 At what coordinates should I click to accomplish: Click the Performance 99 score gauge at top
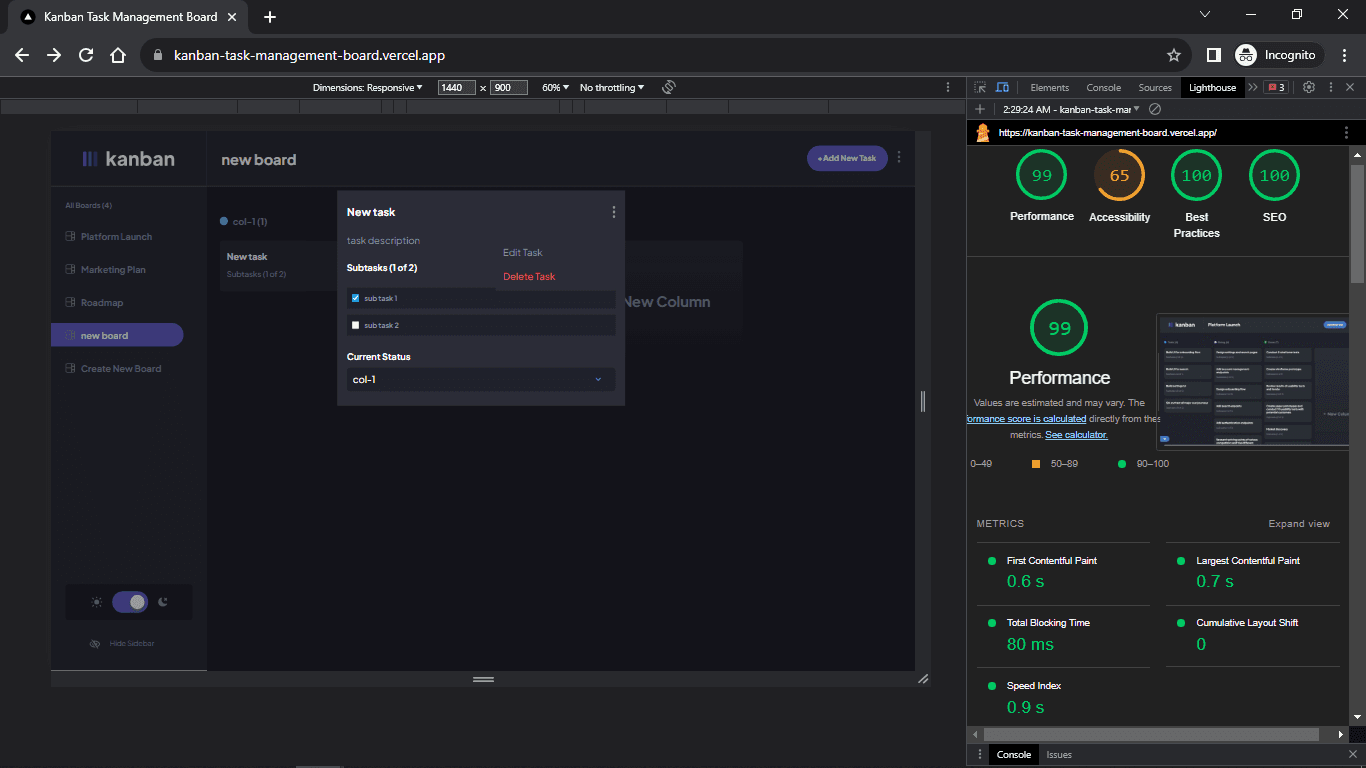(1042, 176)
